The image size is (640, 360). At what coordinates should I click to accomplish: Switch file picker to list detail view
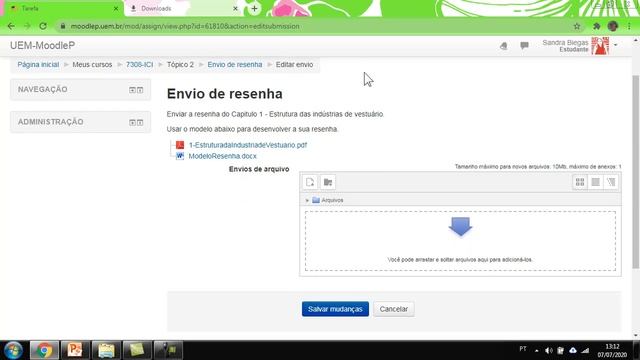596,182
